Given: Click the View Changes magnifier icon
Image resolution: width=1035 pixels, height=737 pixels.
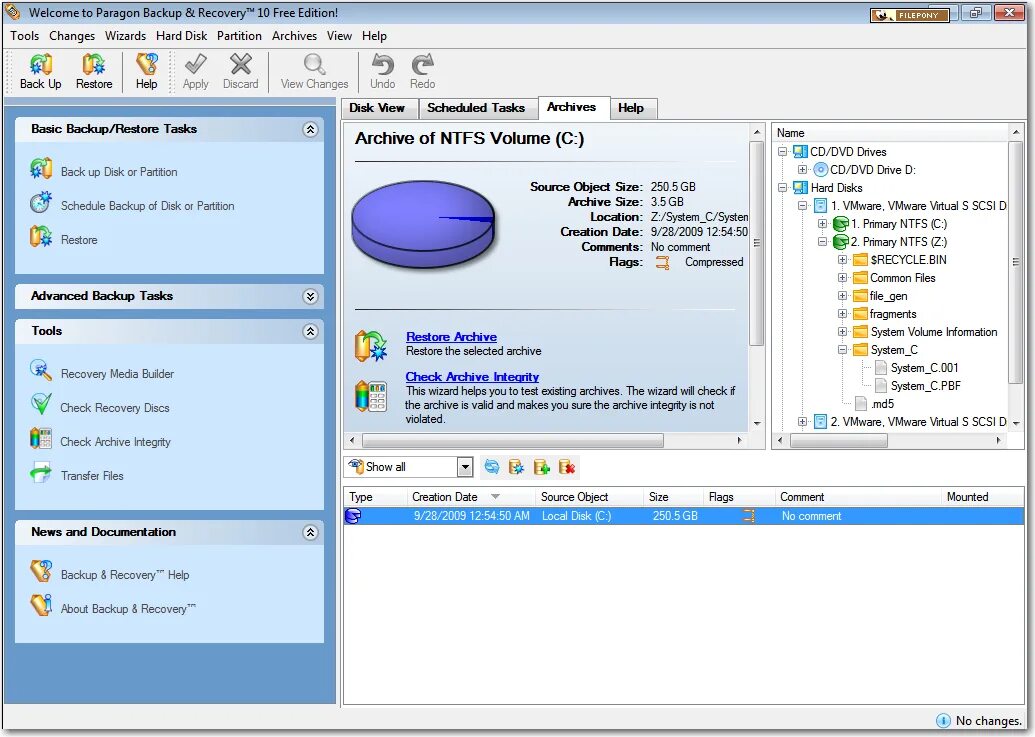Looking at the screenshot, I should tap(314, 65).
